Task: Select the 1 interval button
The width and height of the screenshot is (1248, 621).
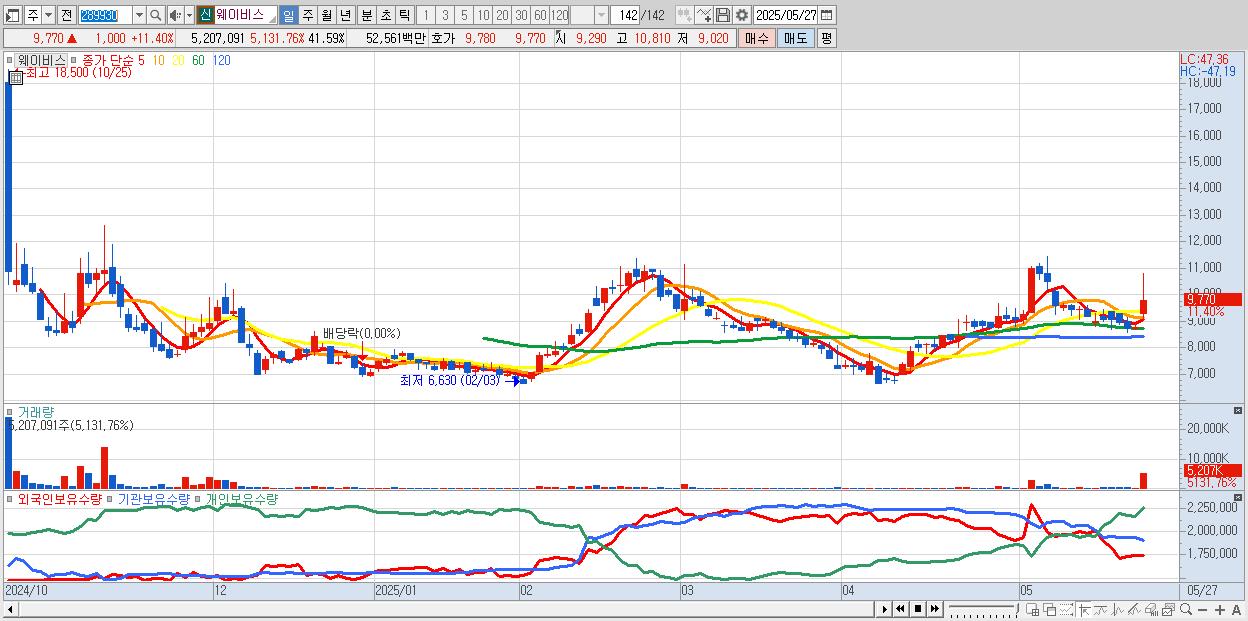Action: coord(426,15)
